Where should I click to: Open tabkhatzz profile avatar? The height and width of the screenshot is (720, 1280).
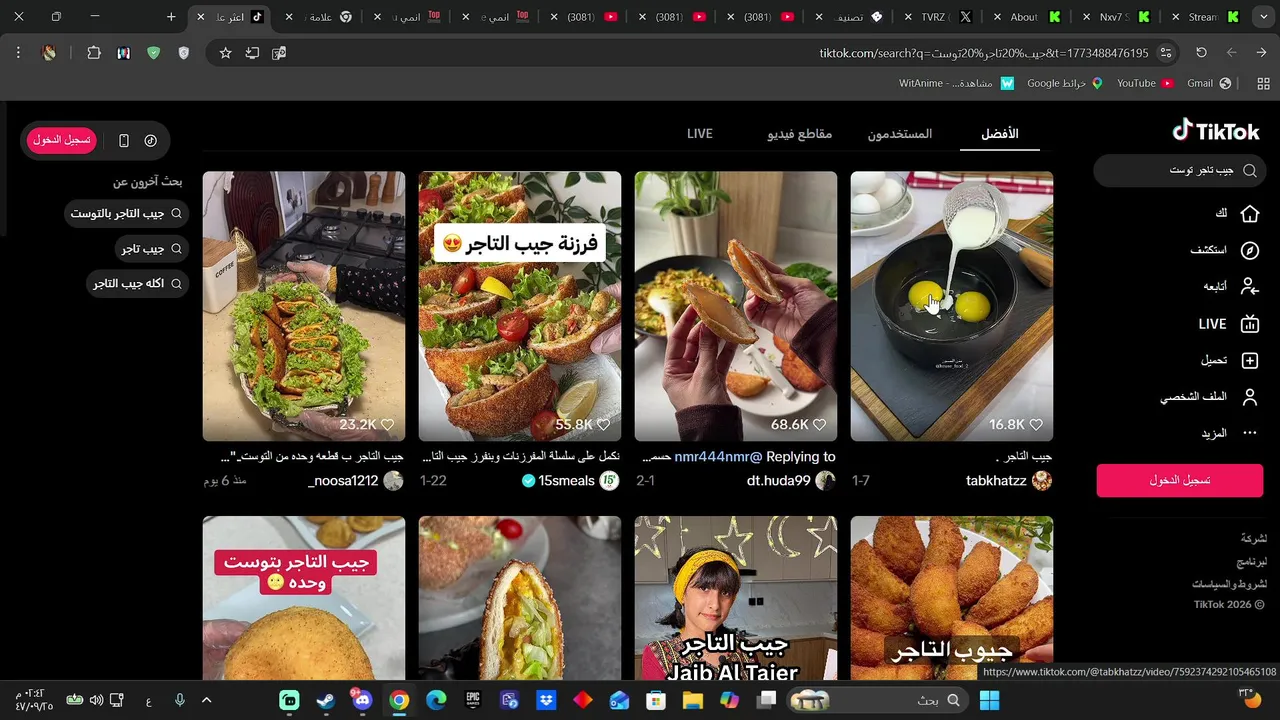coord(1042,481)
